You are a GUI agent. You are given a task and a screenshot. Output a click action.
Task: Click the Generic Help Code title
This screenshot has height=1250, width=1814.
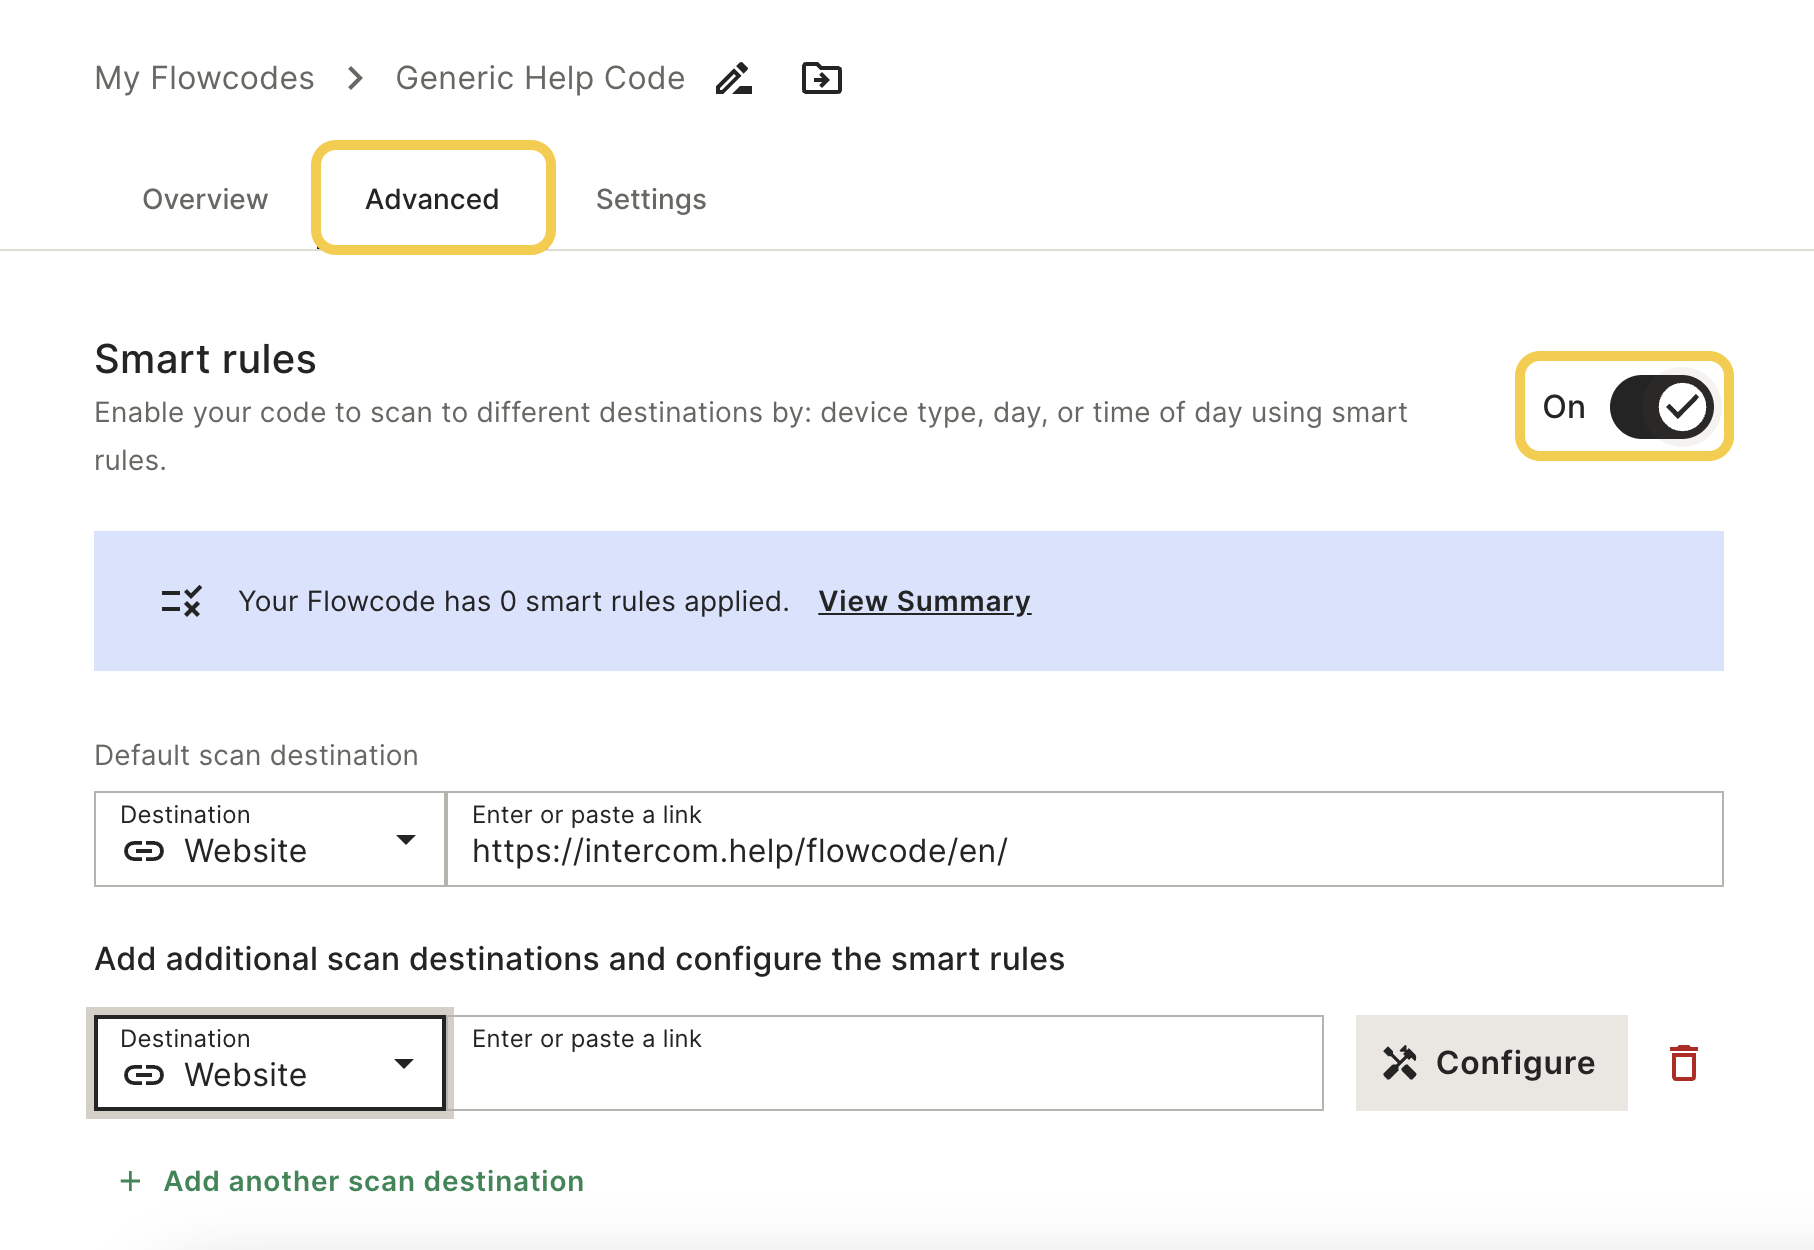point(540,78)
